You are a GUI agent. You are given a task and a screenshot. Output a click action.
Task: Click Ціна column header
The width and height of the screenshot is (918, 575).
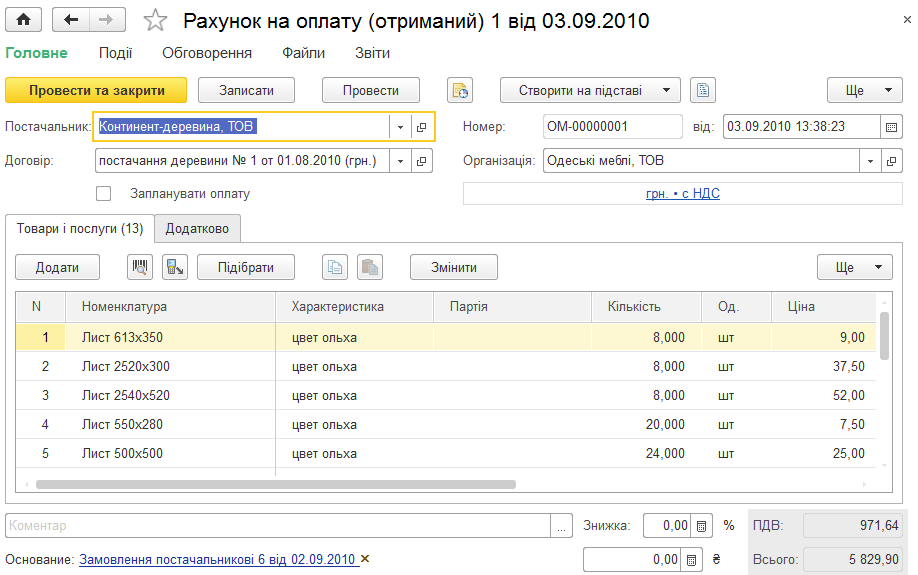(x=823, y=307)
